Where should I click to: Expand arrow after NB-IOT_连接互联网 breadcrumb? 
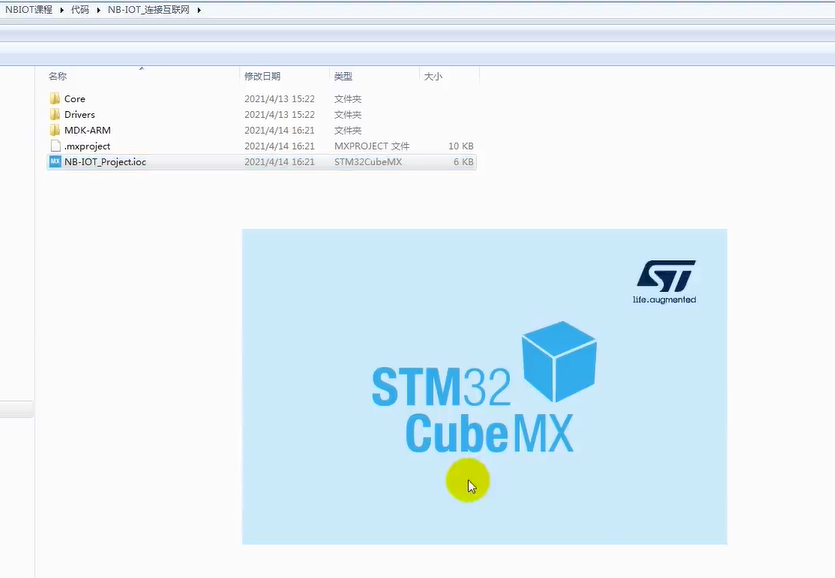pos(199,10)
